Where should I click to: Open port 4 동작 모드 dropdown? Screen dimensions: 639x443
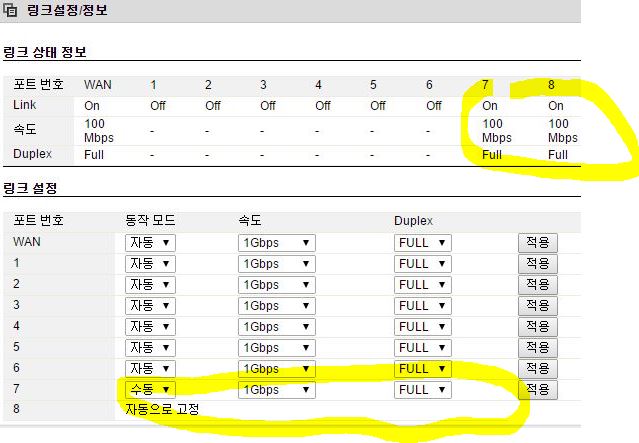(x=150, y=327)
